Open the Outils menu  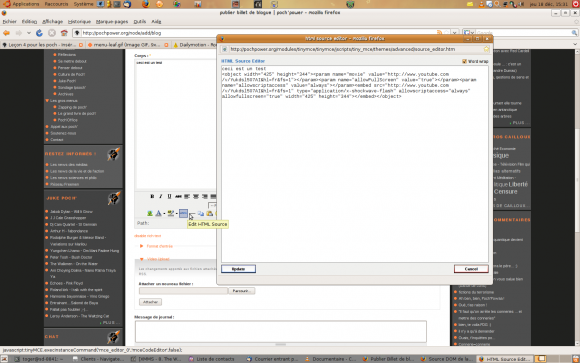tap(139, 21)
